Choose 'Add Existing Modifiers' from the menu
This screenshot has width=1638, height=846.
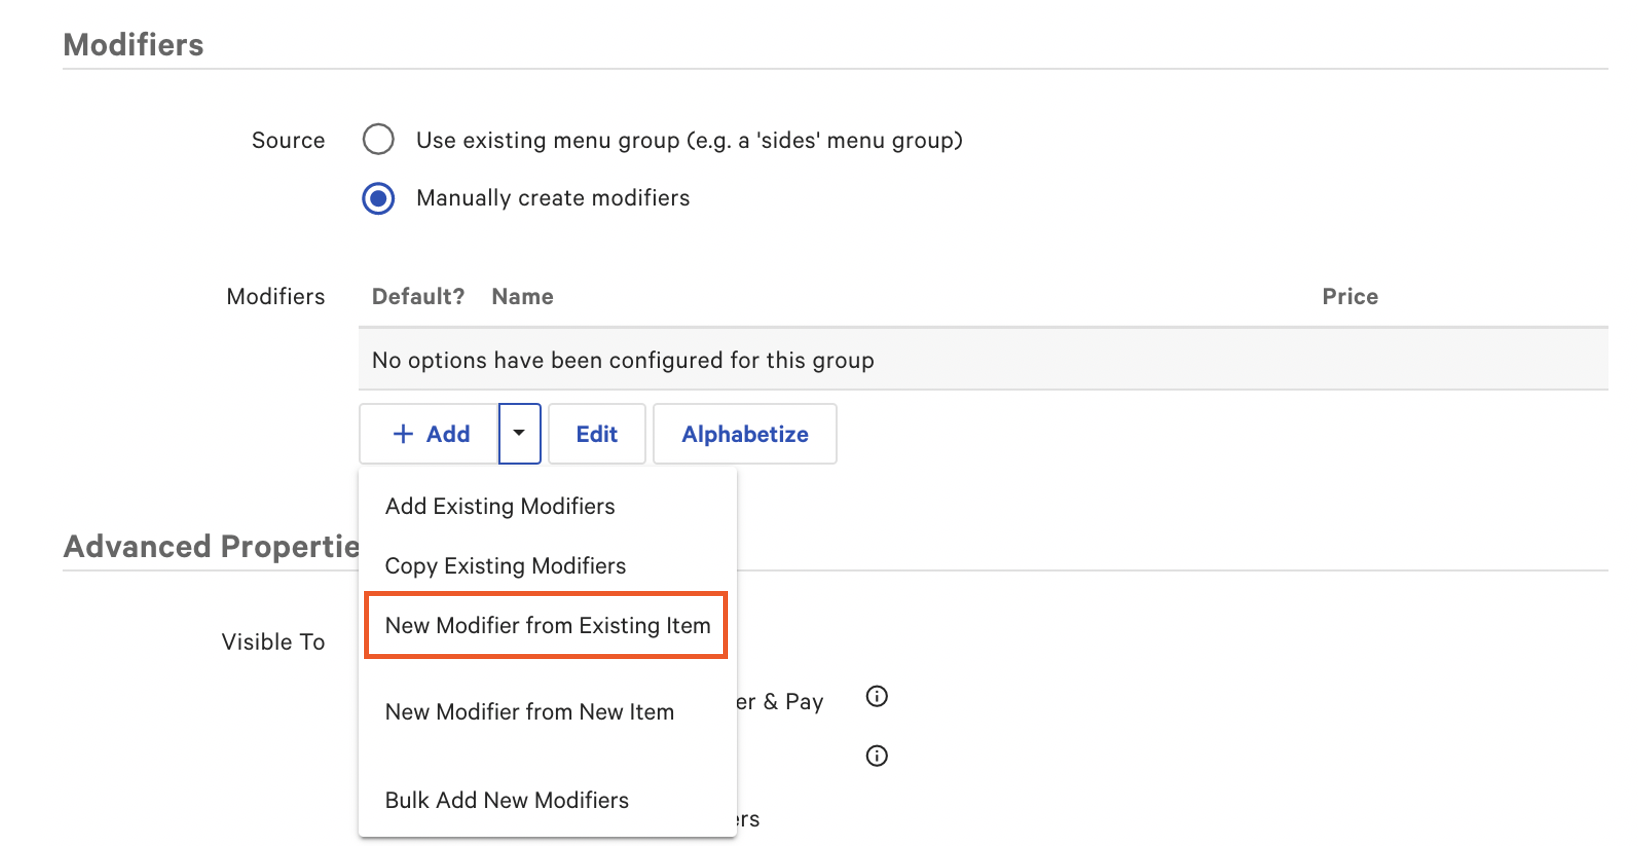point(500,506)
